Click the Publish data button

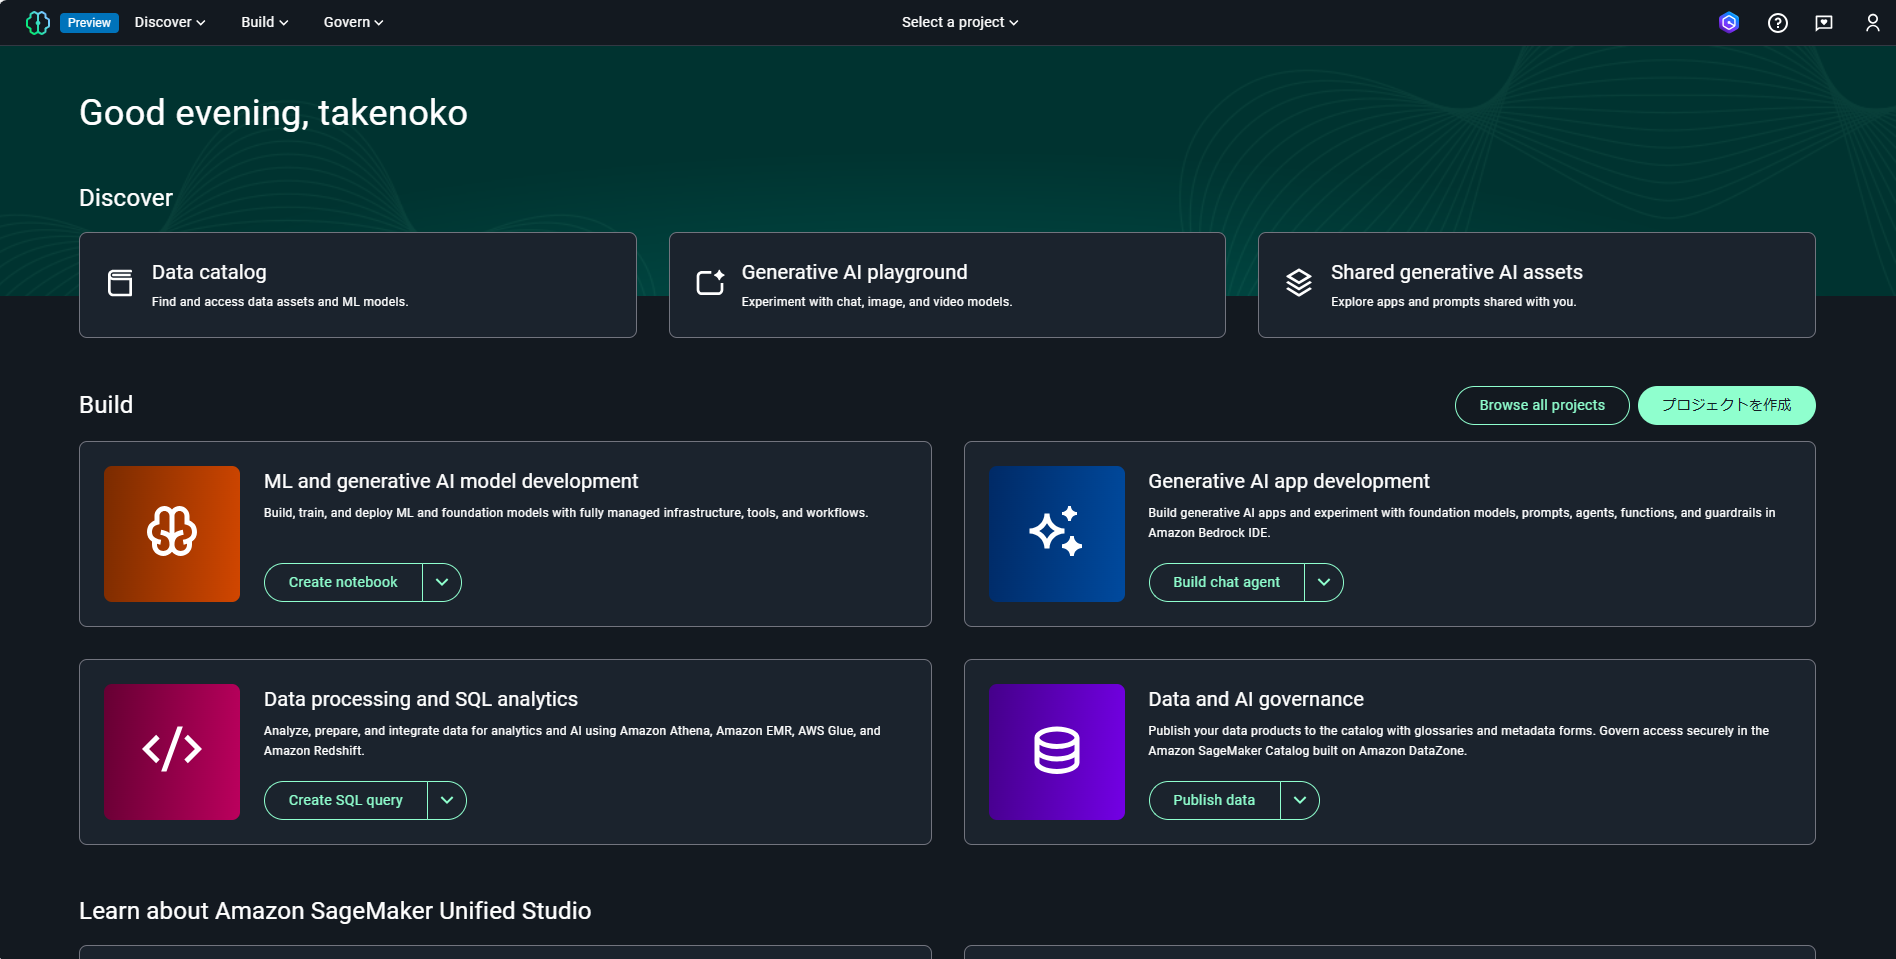coord(1214,800)
